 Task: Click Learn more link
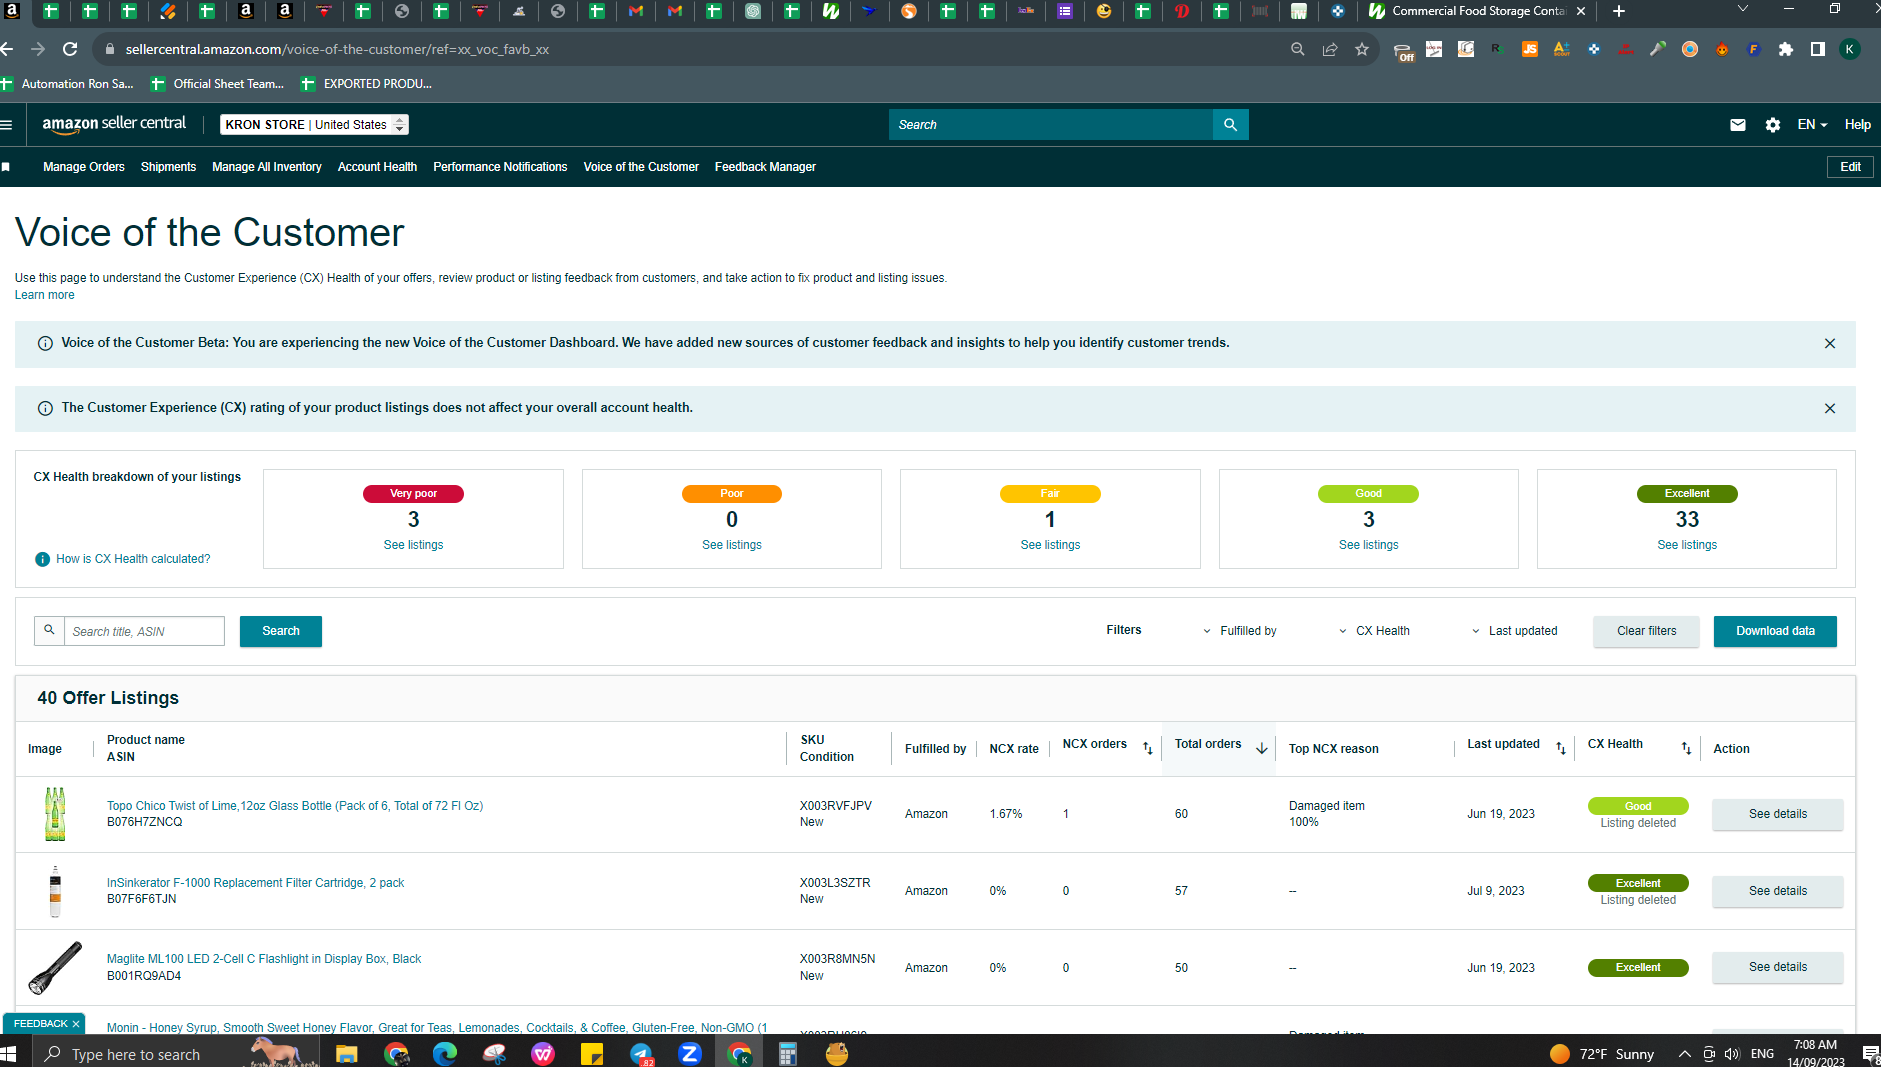(x=44, y=295)
